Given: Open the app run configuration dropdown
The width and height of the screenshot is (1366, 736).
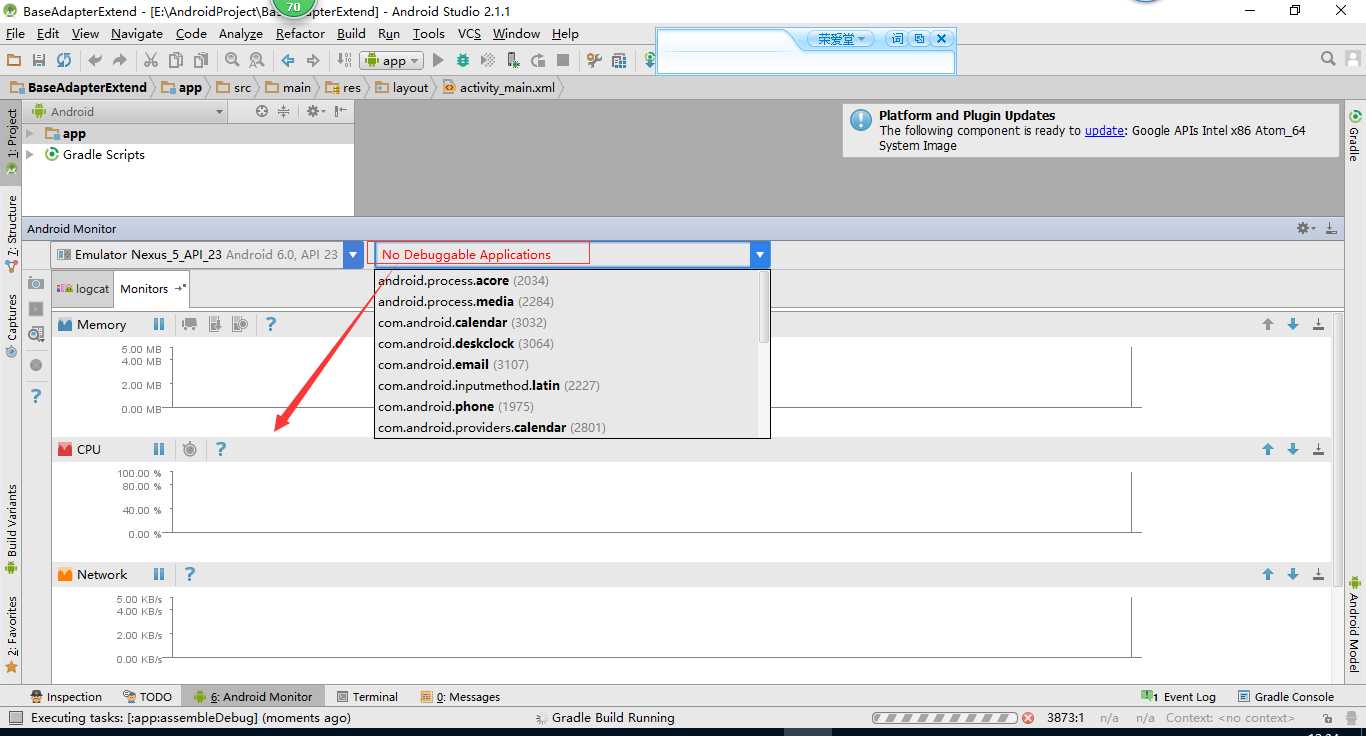Looking at the screenshot, I should [x=392, y=61].
